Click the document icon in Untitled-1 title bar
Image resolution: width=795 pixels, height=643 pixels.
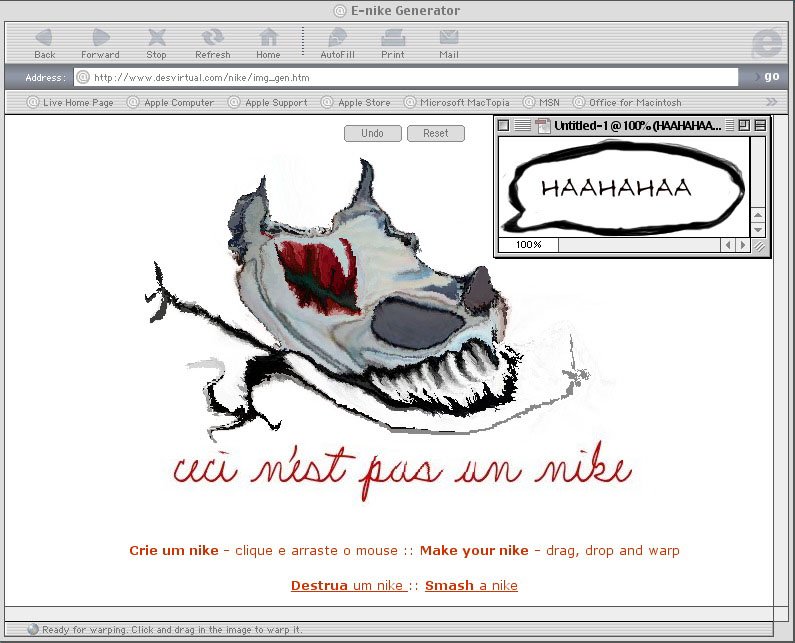pos(543,125)
